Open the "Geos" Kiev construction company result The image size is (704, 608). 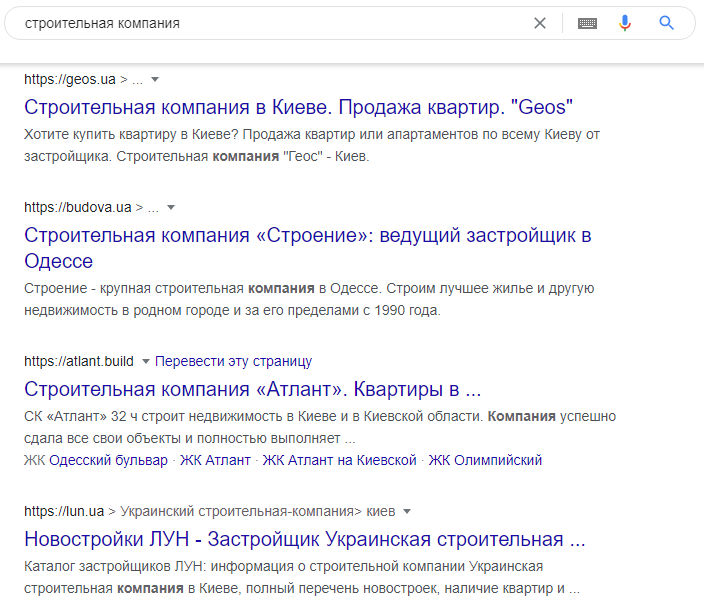pos(298,107)
